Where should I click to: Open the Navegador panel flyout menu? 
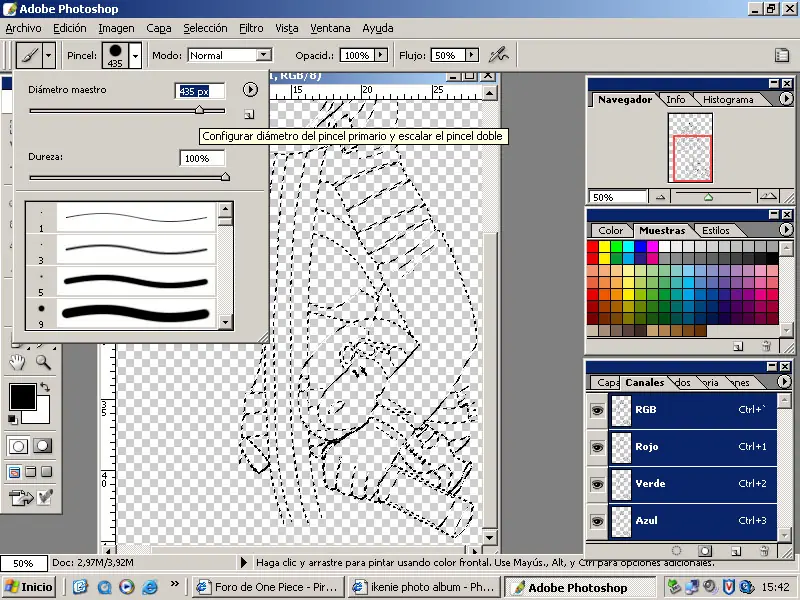786,98
